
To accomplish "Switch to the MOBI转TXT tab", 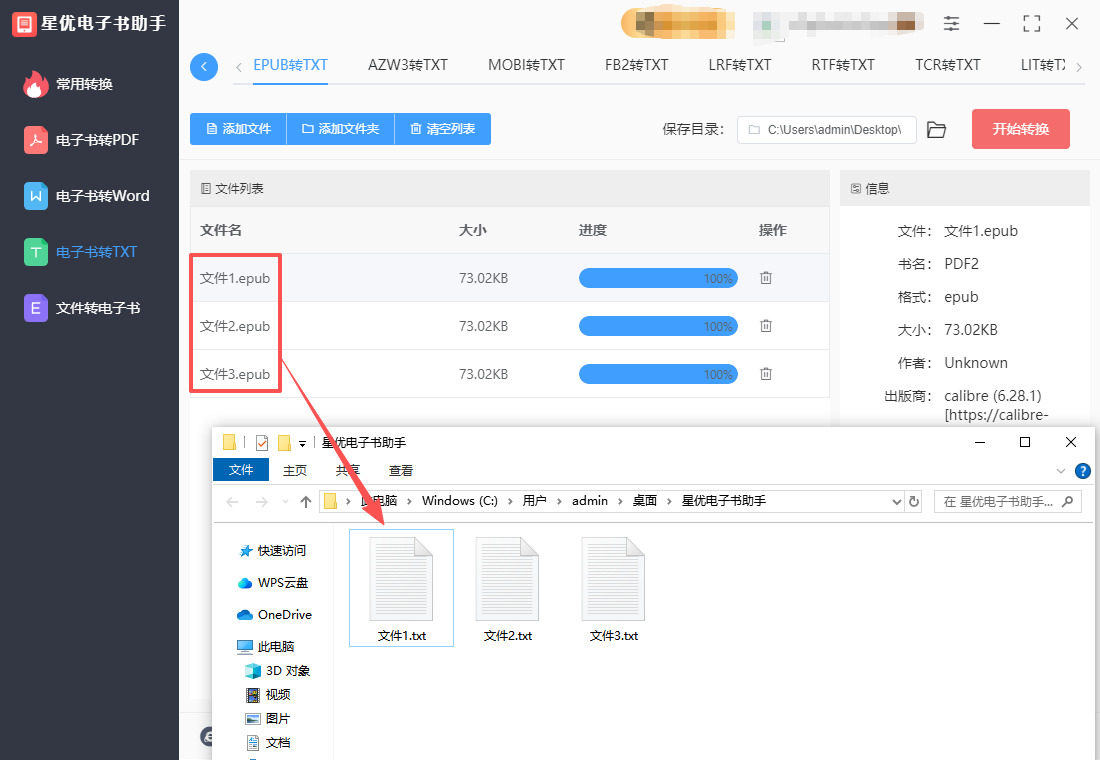I will click(x=526, y=65).
